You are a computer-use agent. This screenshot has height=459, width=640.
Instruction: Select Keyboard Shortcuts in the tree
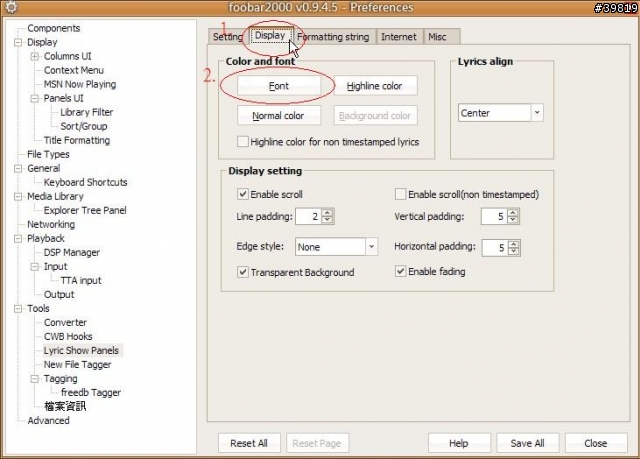[85, 182]
